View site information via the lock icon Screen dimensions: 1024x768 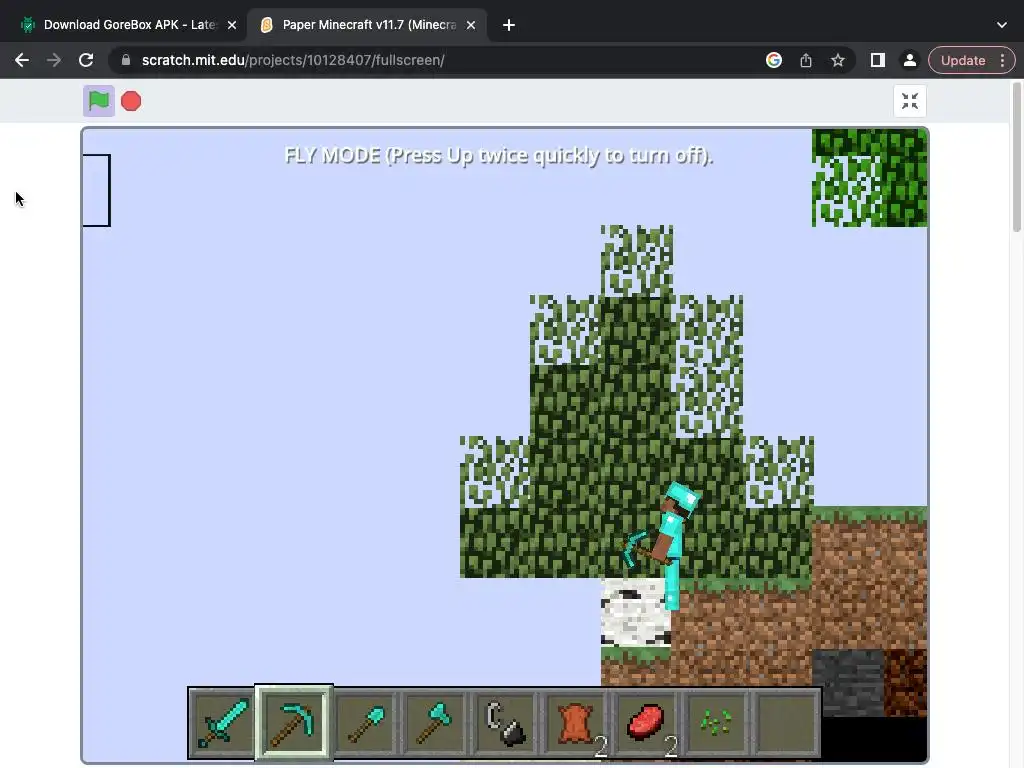click(126, 60)
